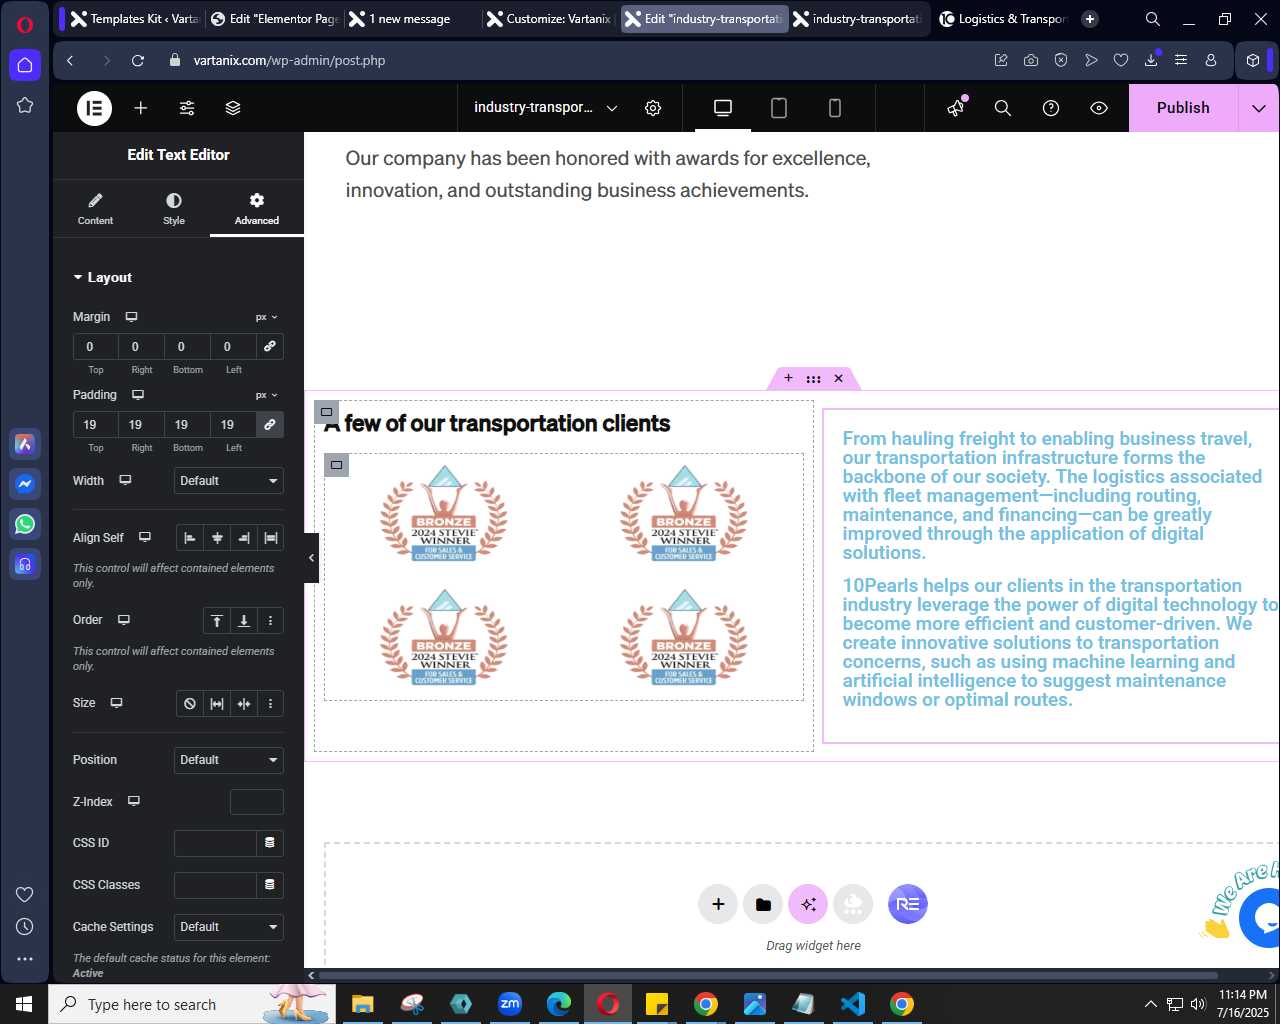
Task: Reload the page in the browser
Action: [138, 61]
